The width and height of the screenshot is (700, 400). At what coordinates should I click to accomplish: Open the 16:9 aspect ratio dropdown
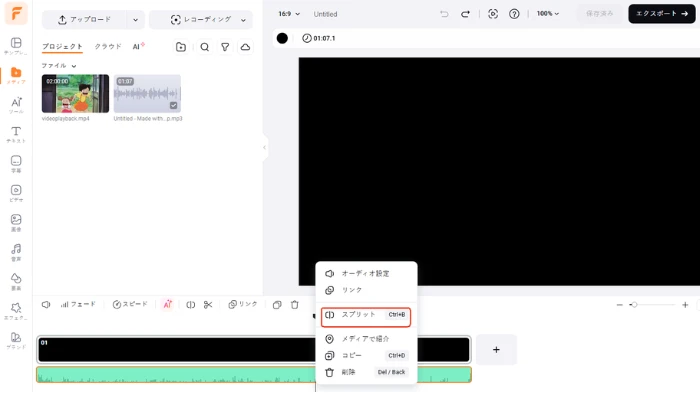tap(288, 14)
